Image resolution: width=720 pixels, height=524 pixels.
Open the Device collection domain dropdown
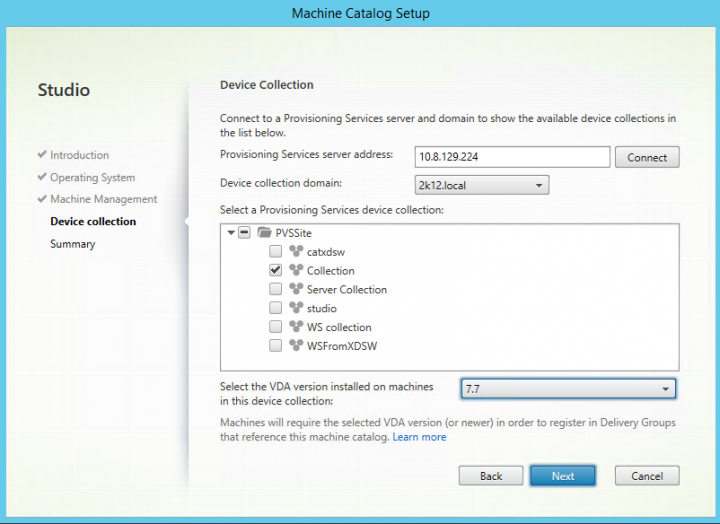481,185
